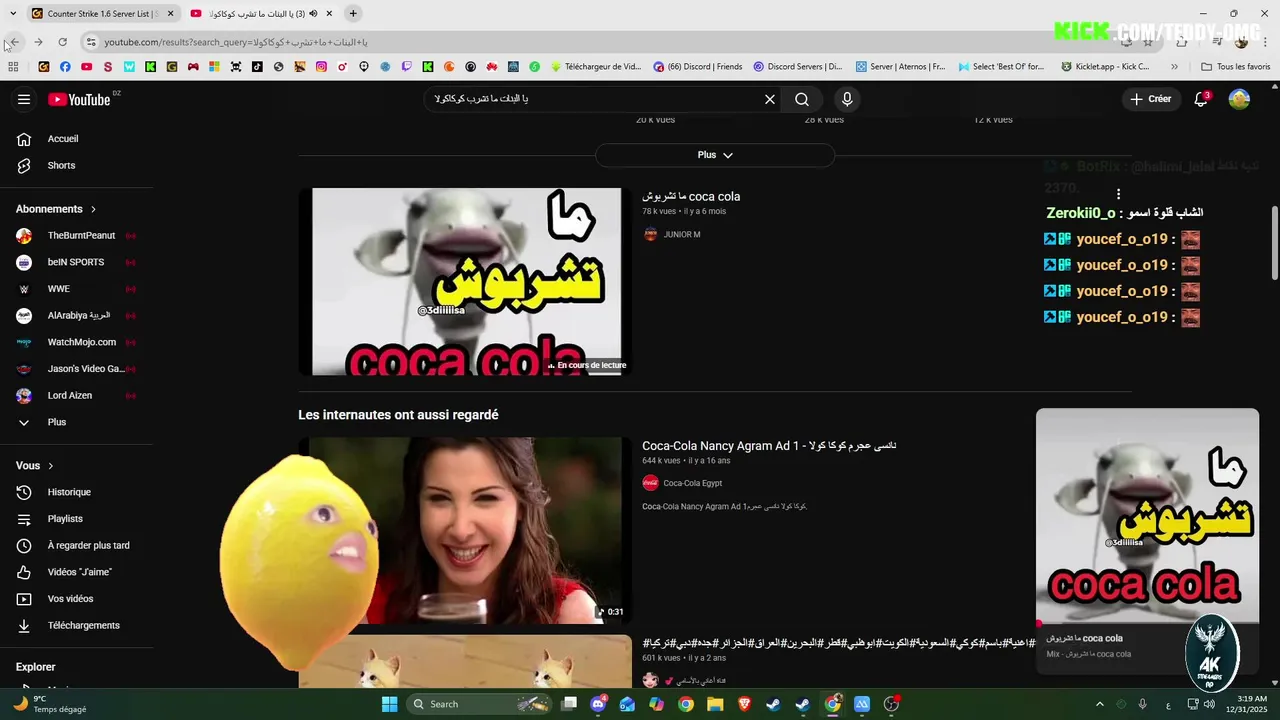Expand more results with Plus dropdown
Screen dimensions: 1280x720
(x=715, y=155)
